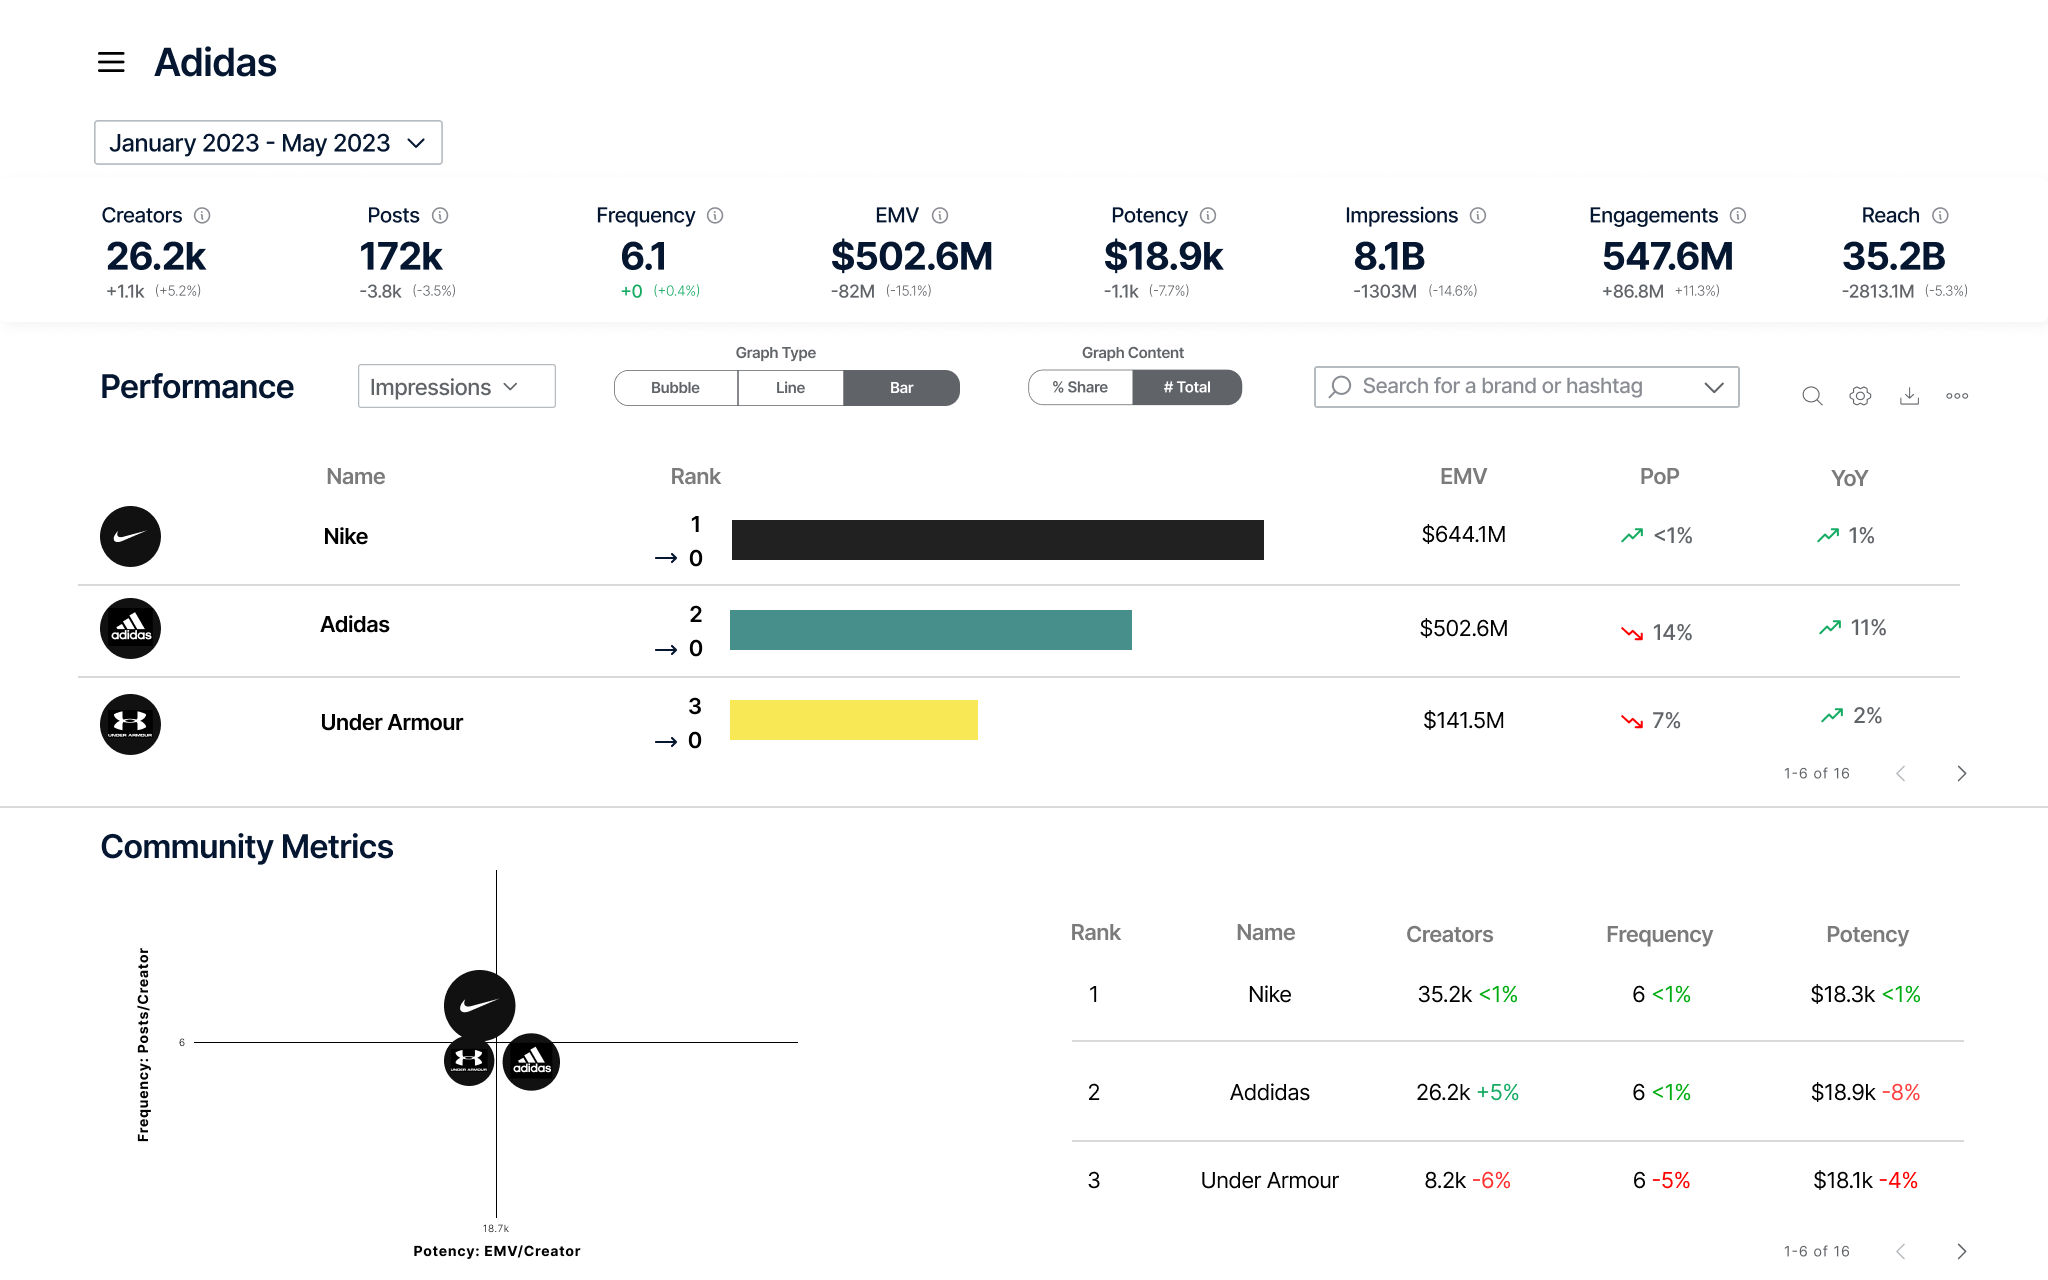Switch graph type to Line
Image resolution: width=2048 pixels, height=1280 pixels.
(x=790, y=388)
